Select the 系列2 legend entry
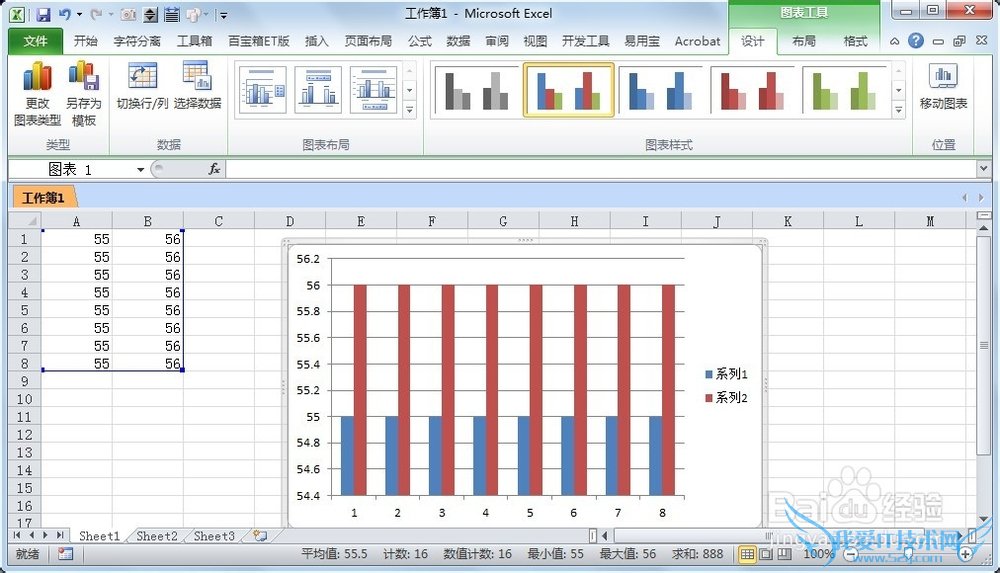The image size is (1000, 573). [x=726, y=398]
